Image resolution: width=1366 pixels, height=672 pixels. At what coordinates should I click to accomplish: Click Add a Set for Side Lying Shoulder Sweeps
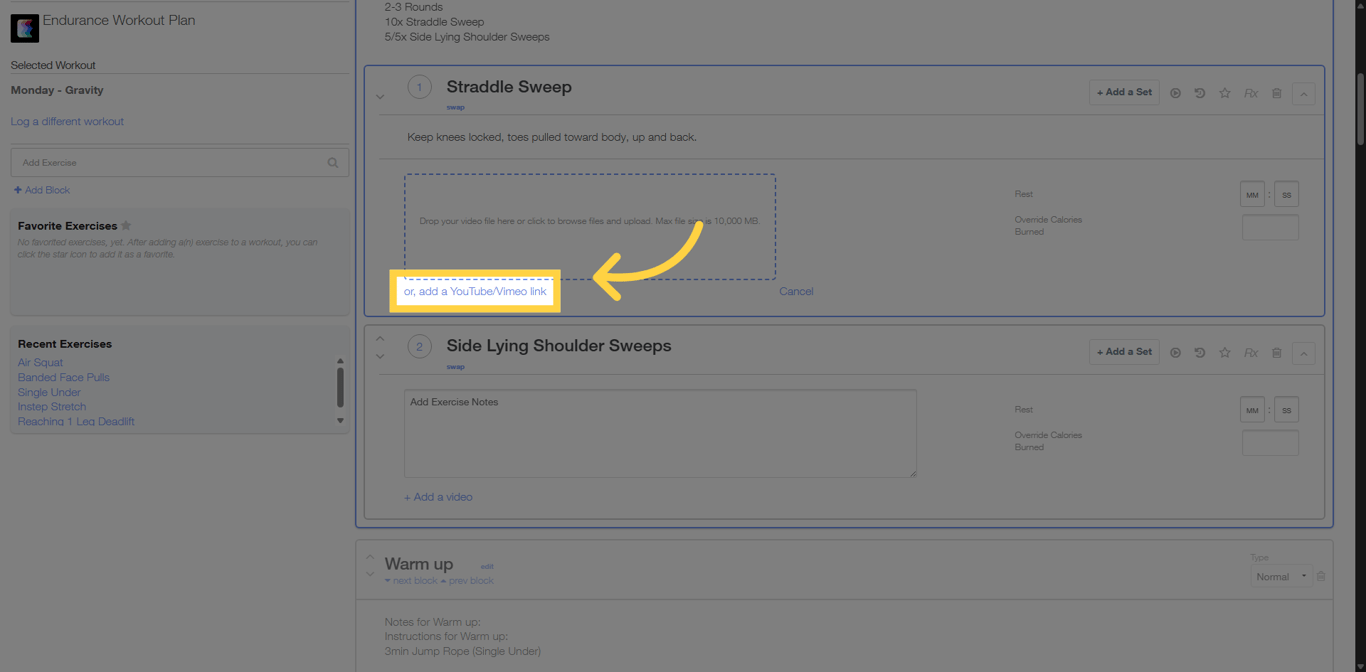[1124, 352]
